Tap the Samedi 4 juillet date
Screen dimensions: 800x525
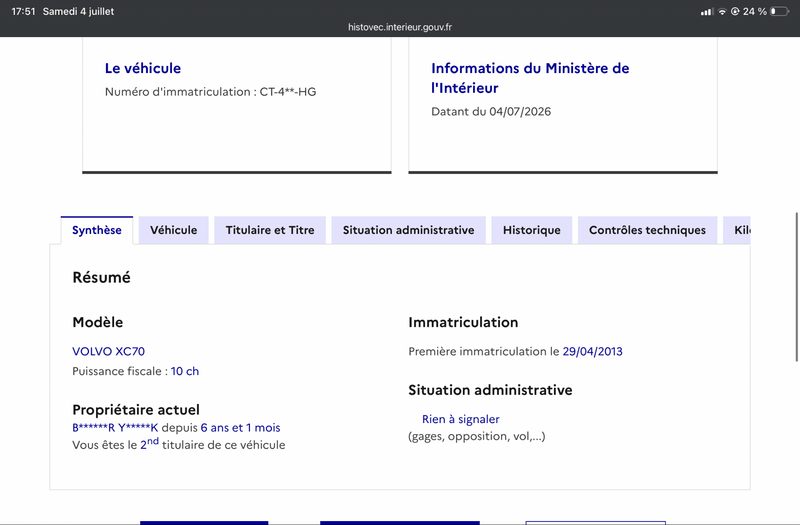coord(79,11)
